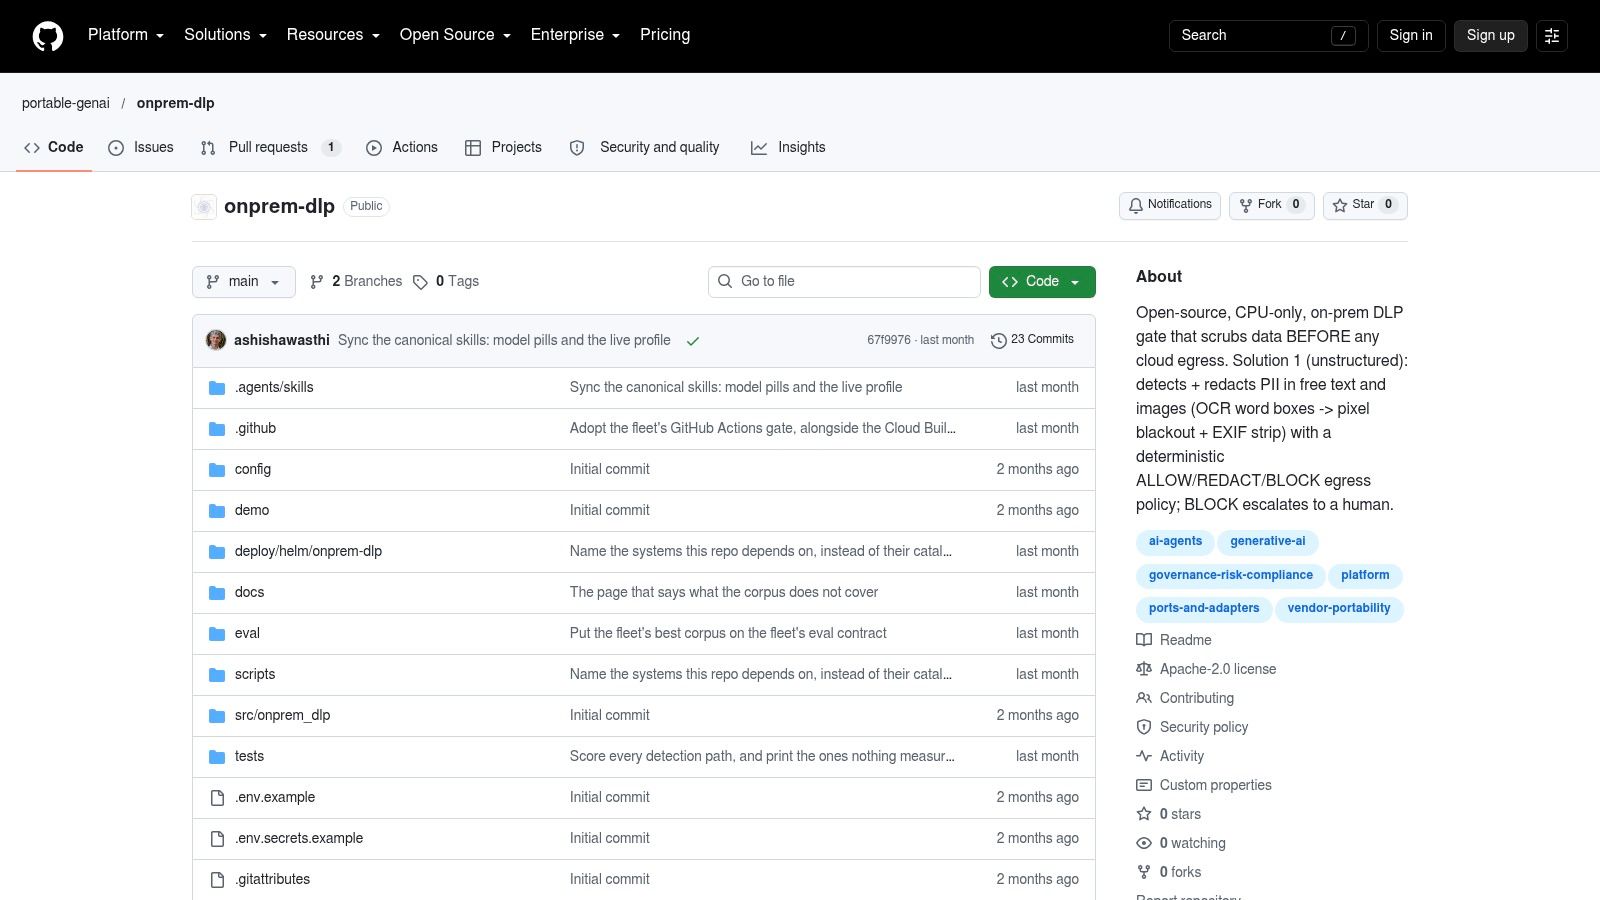This screenshot has width=1600, height=900.
Task: Click the tag icon beside 0 Tags
Action: coord(420,282)
